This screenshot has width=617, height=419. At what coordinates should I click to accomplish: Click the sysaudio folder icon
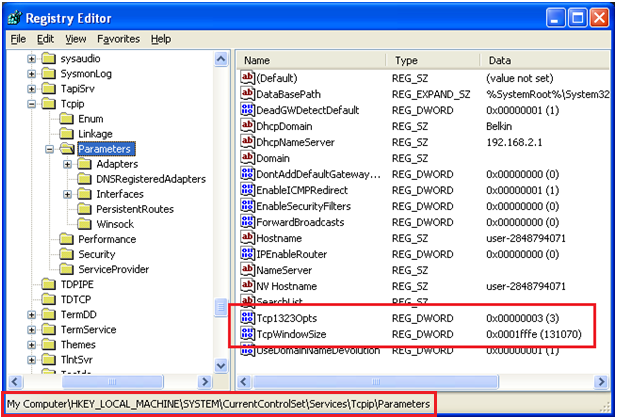(48, 59)
